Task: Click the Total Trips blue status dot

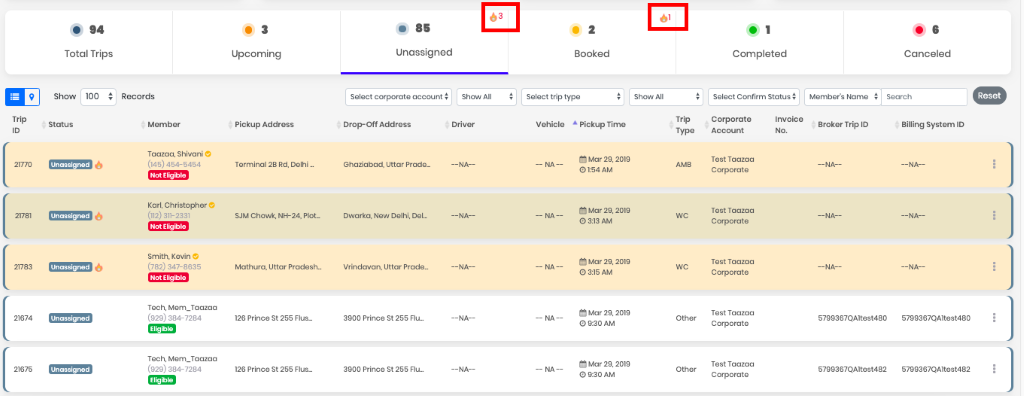Action: 77,29
